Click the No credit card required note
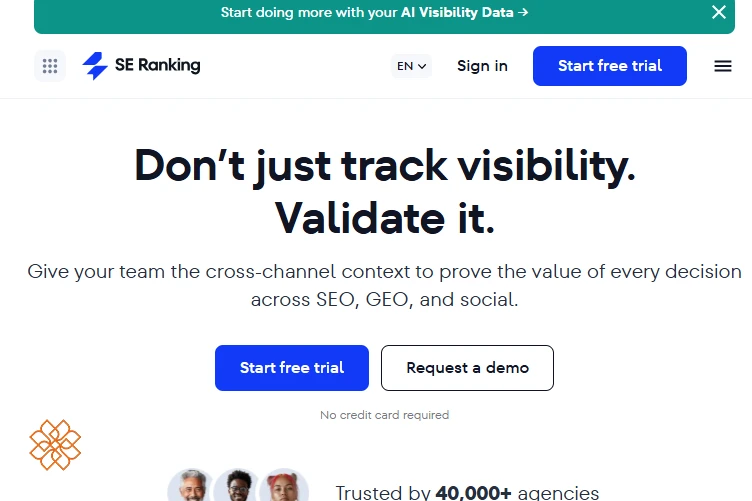This screenshot has width=752, height=501. 385,415
